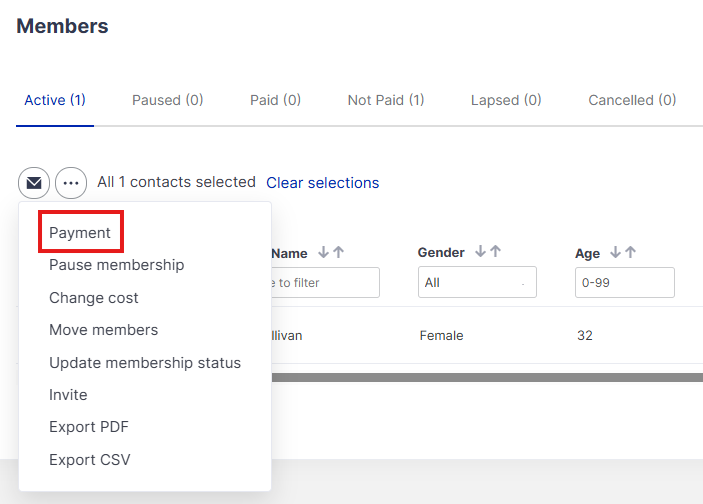Open the Not Paid (1) tab
703x504 pixels.
(x=386, y=100)
